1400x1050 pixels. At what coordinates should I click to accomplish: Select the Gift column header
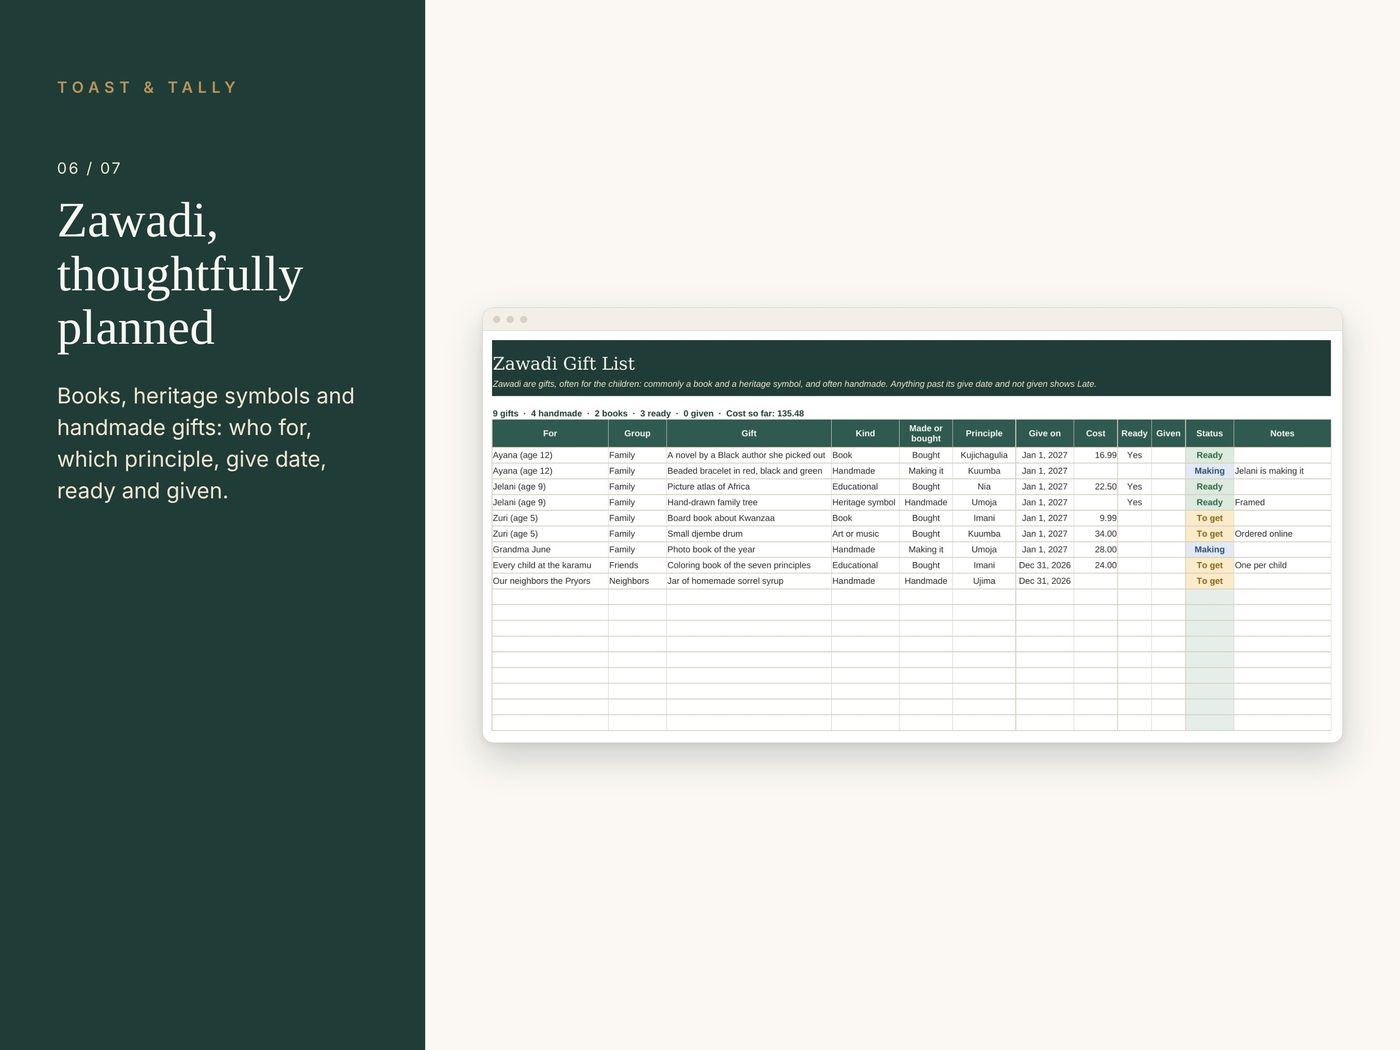point(749,433)
